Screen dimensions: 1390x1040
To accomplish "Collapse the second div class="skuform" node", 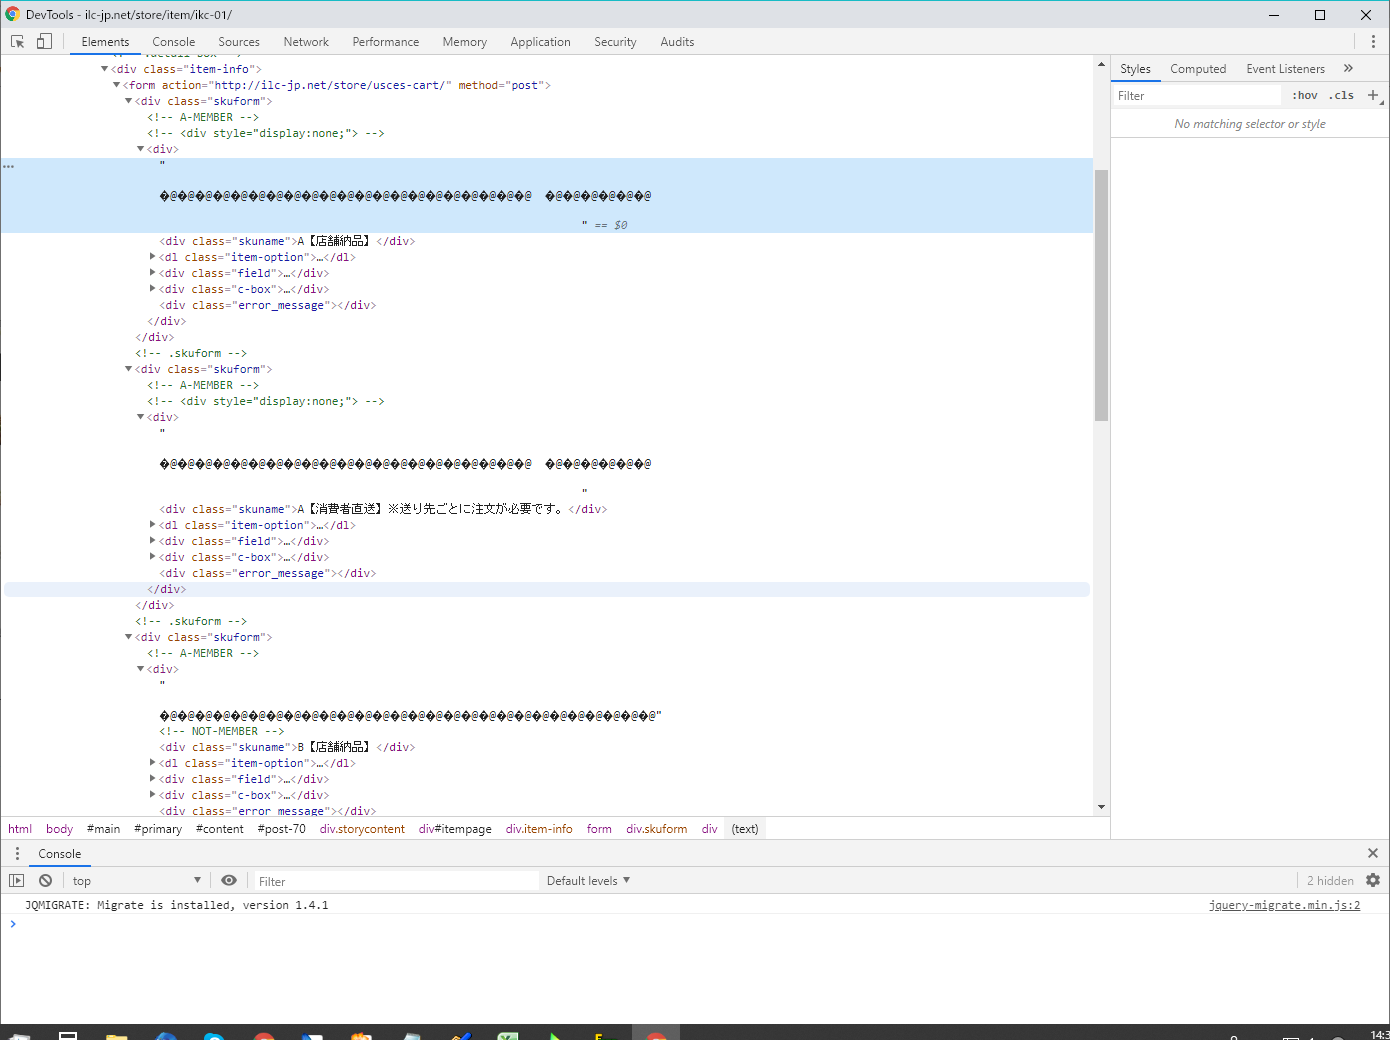I will point(128,369).
